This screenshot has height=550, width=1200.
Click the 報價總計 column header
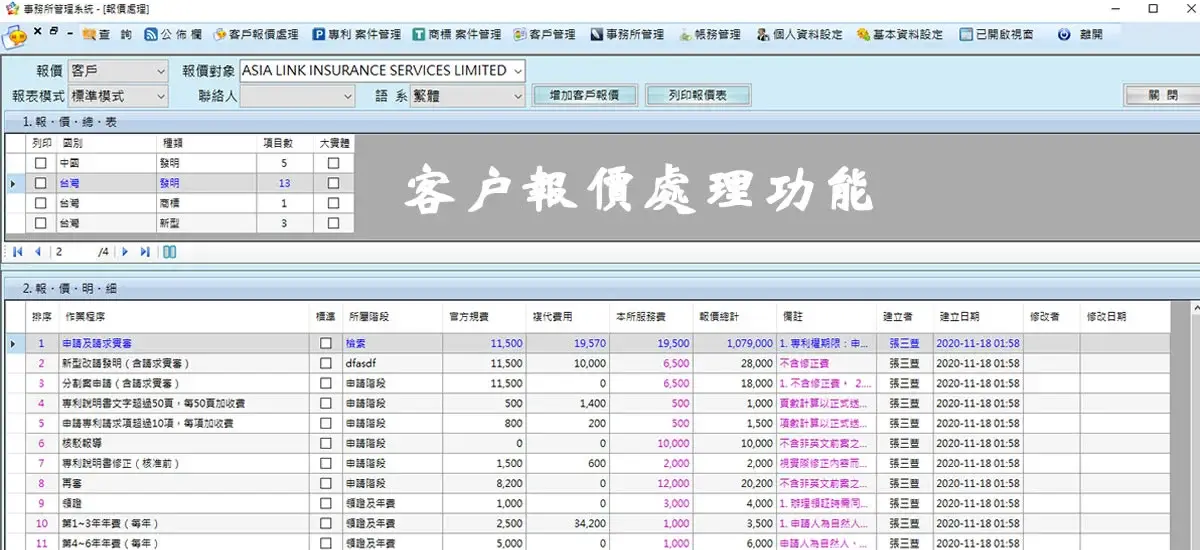click(735, 316)
